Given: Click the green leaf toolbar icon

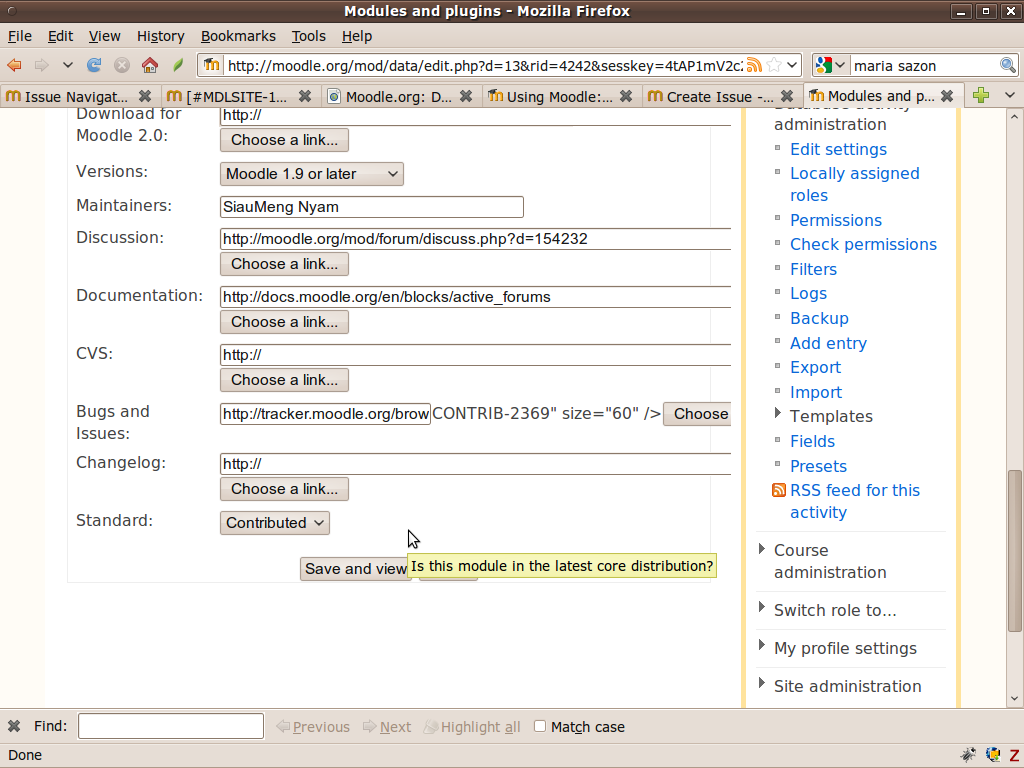Looking at the screenshot, I should coord(178,65).
